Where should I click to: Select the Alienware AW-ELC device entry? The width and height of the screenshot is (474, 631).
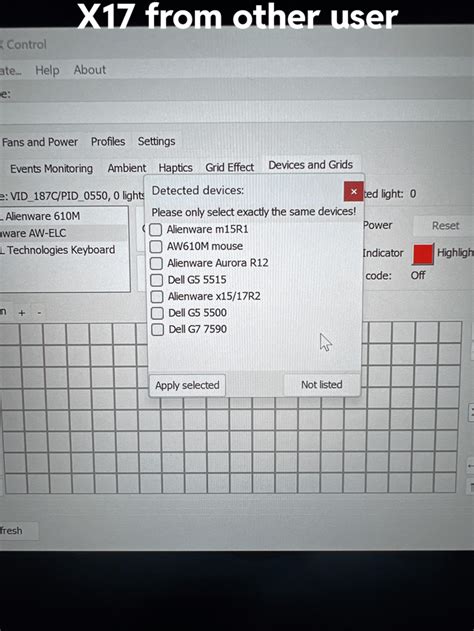(x=64, y=233)
